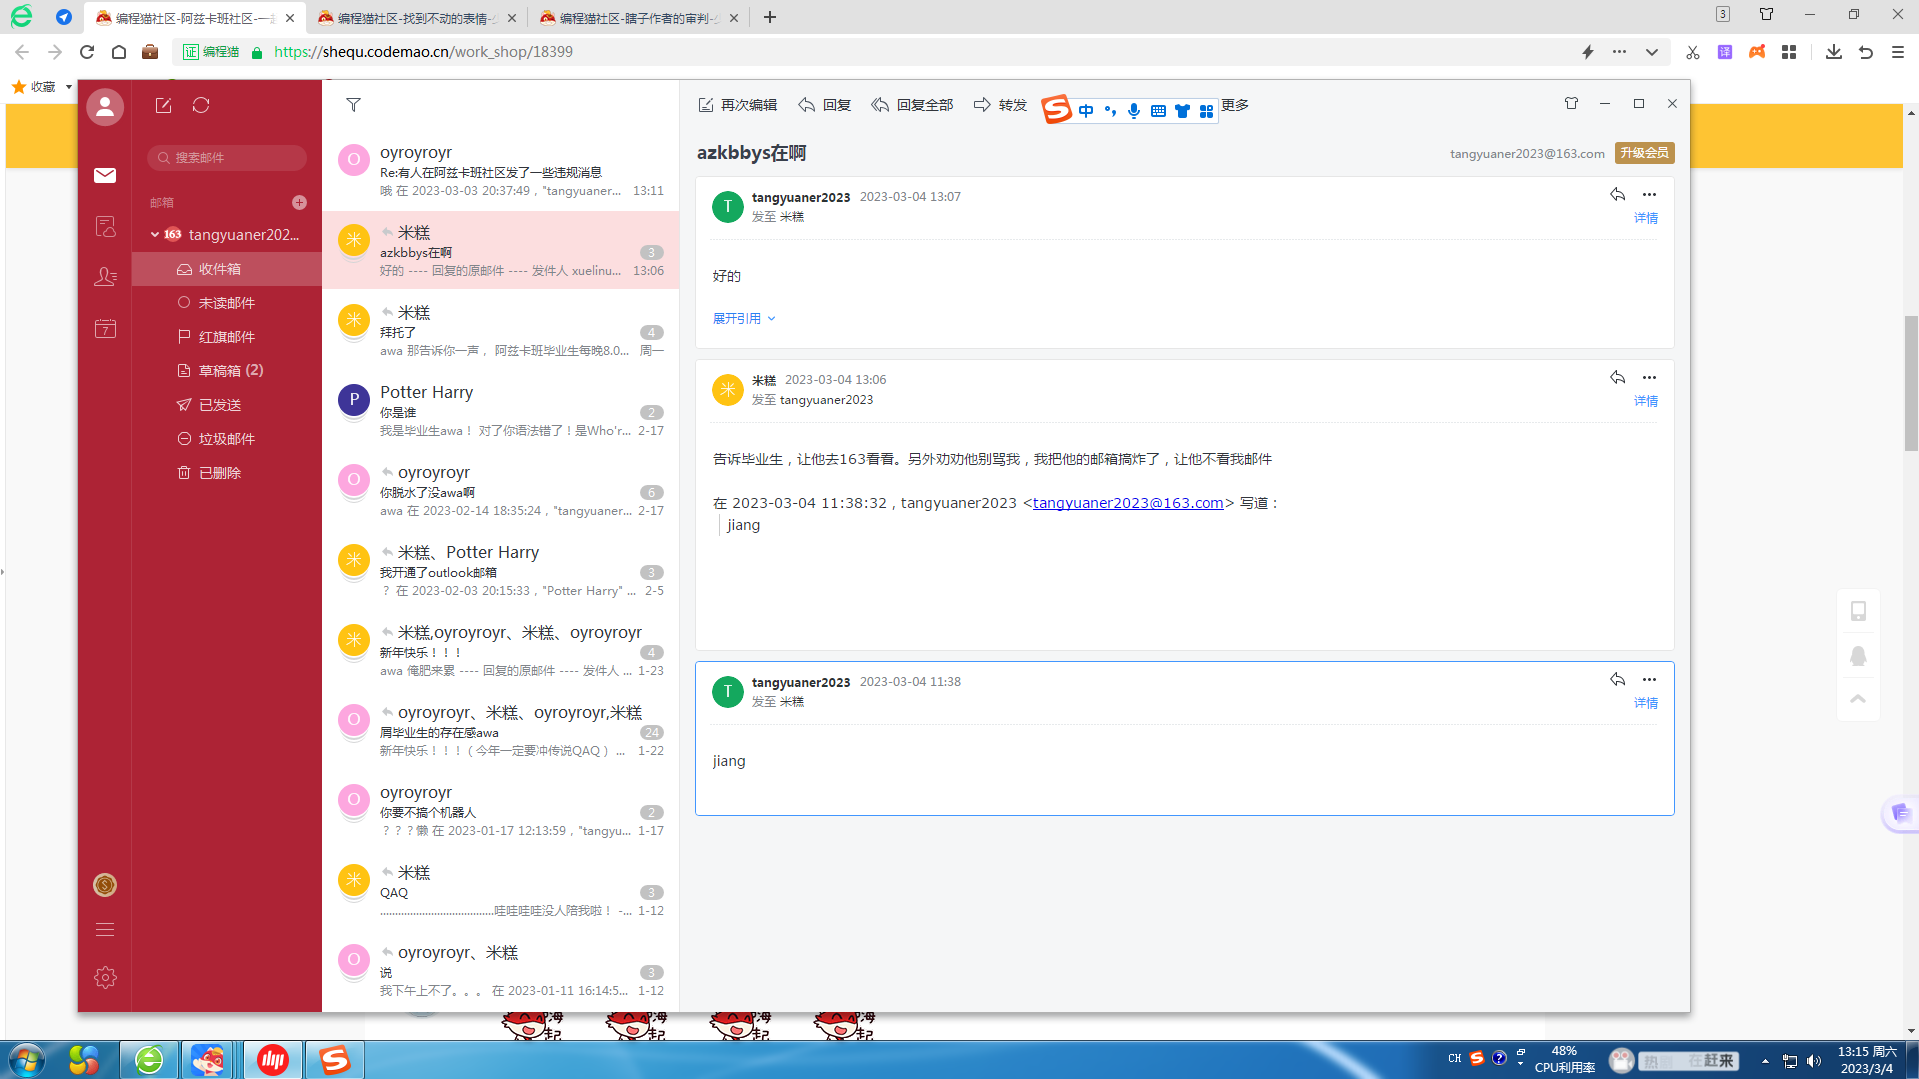Screen dimensions: 1919x1079
Task: Click the browser scissors screenshot icon
Action: click(1692, 51)
